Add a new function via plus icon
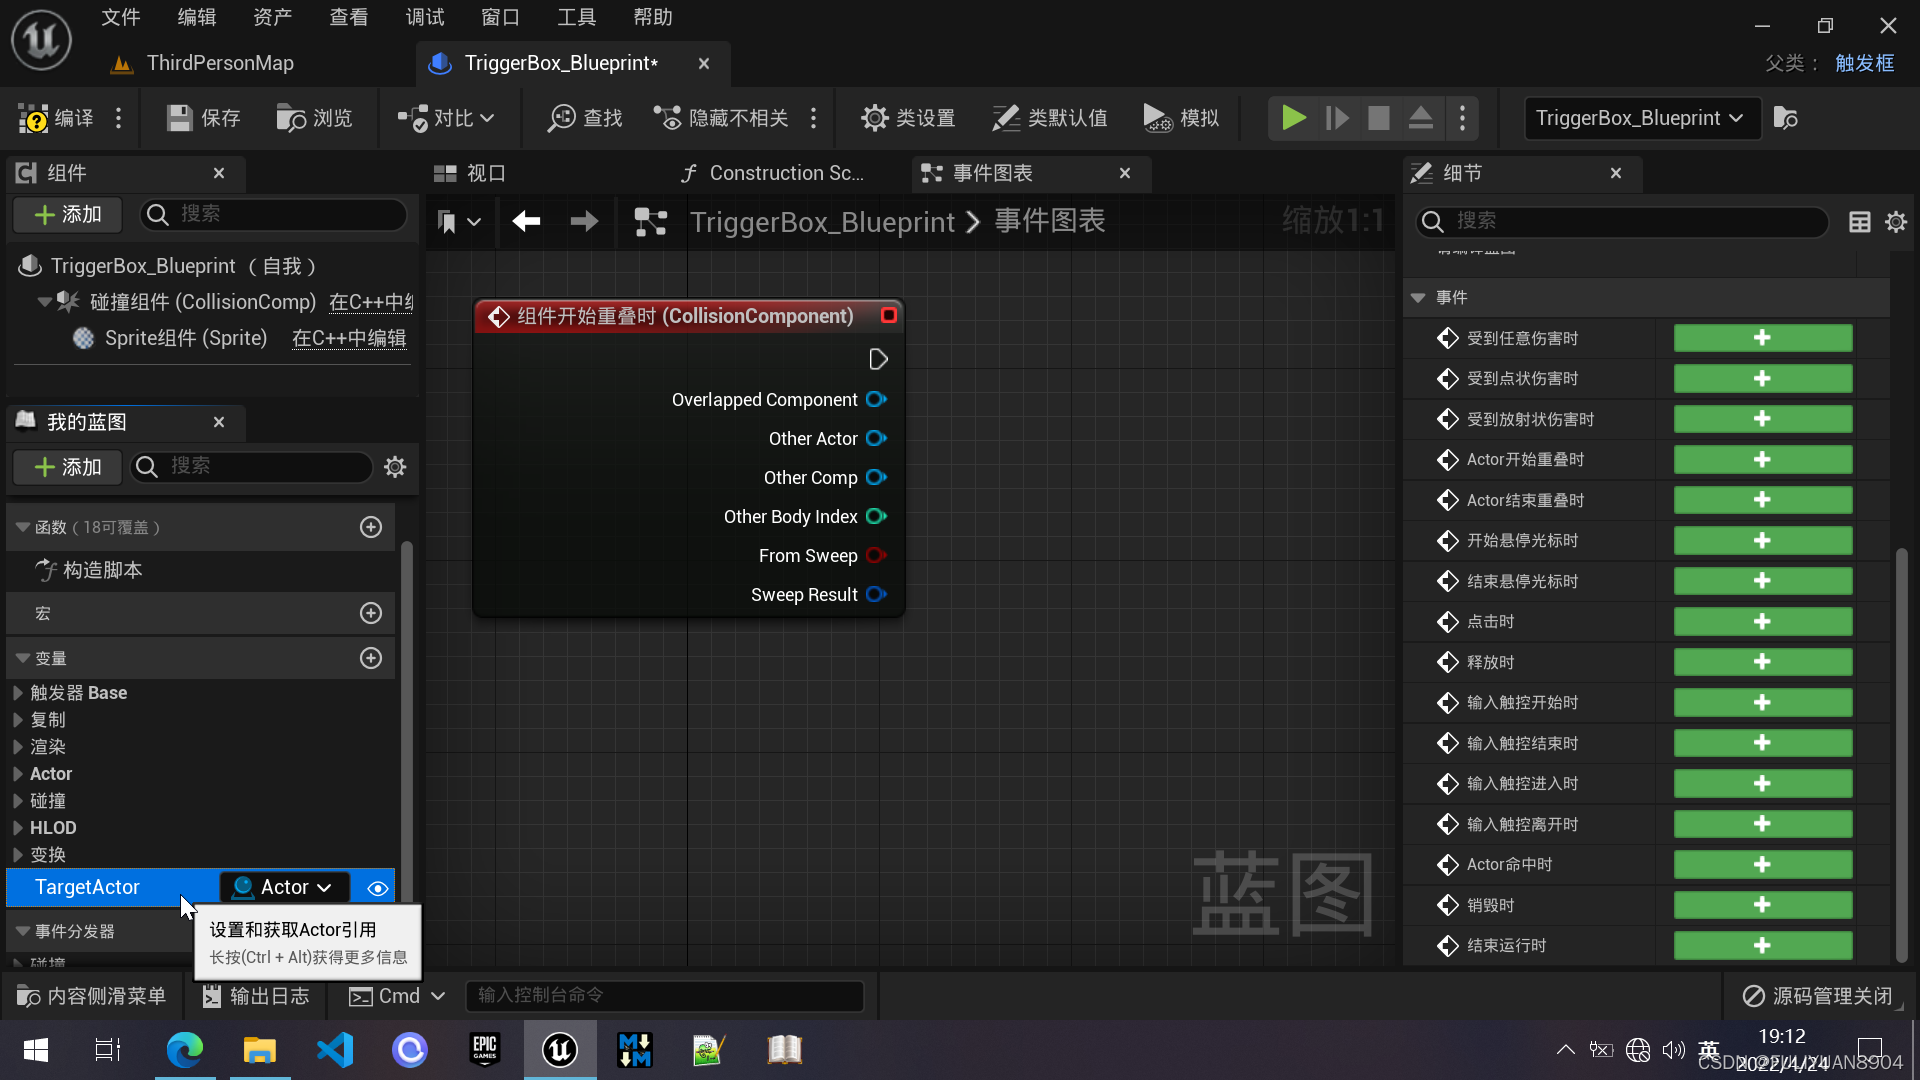 coord(371,527)
